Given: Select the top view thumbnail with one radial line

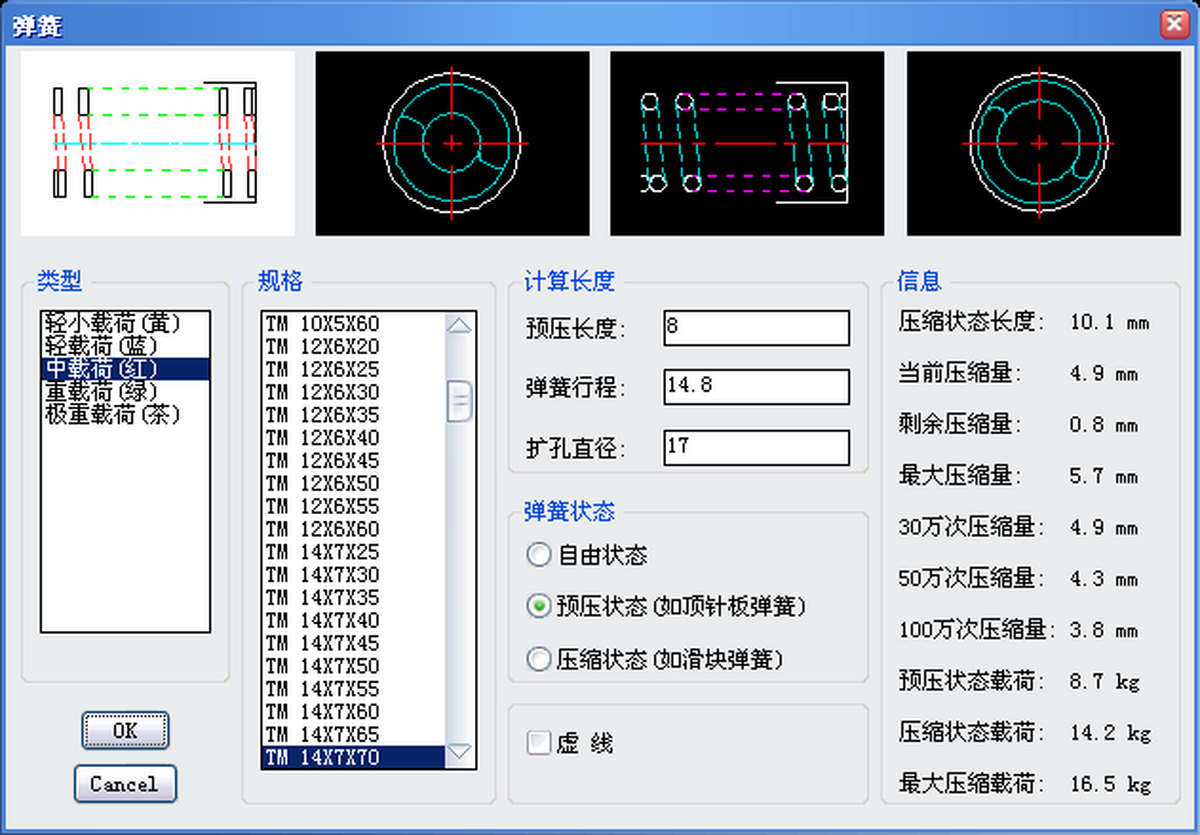Looking at the screenshot, I should click(452, 144).
